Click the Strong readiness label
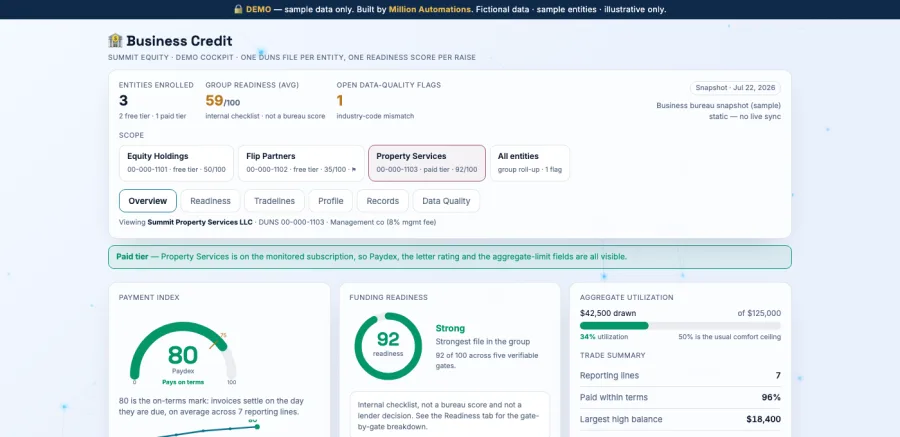900x437 pixels. [451, 328]
